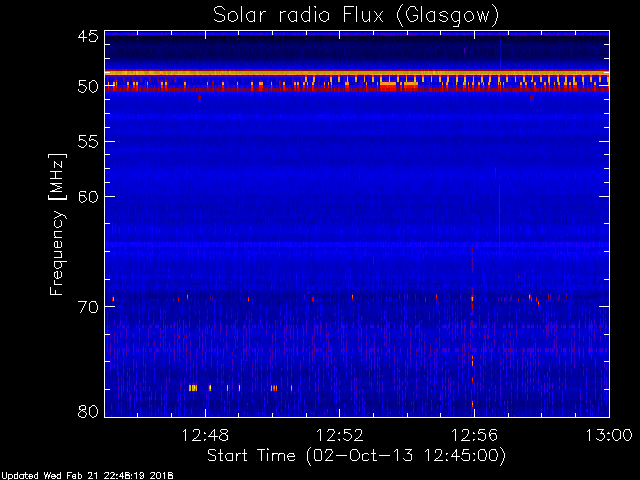Click the 'Updated Wed Feb 21' timestamp text
640x480 pixels.
(x=87, y=476)
